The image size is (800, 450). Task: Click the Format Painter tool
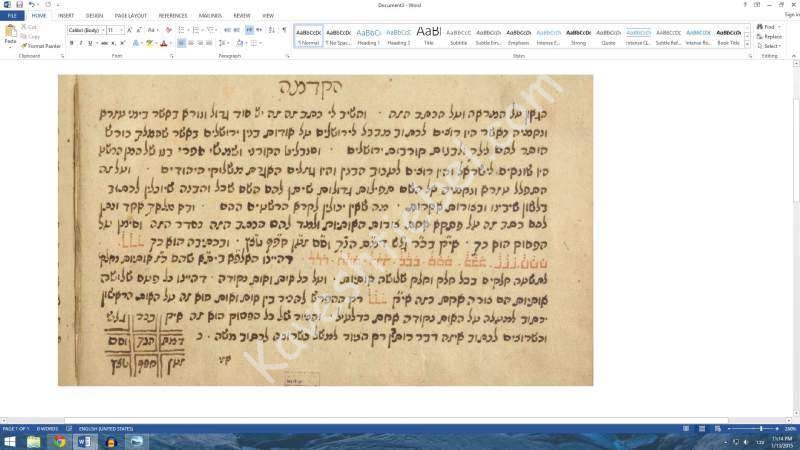[42, 46]
